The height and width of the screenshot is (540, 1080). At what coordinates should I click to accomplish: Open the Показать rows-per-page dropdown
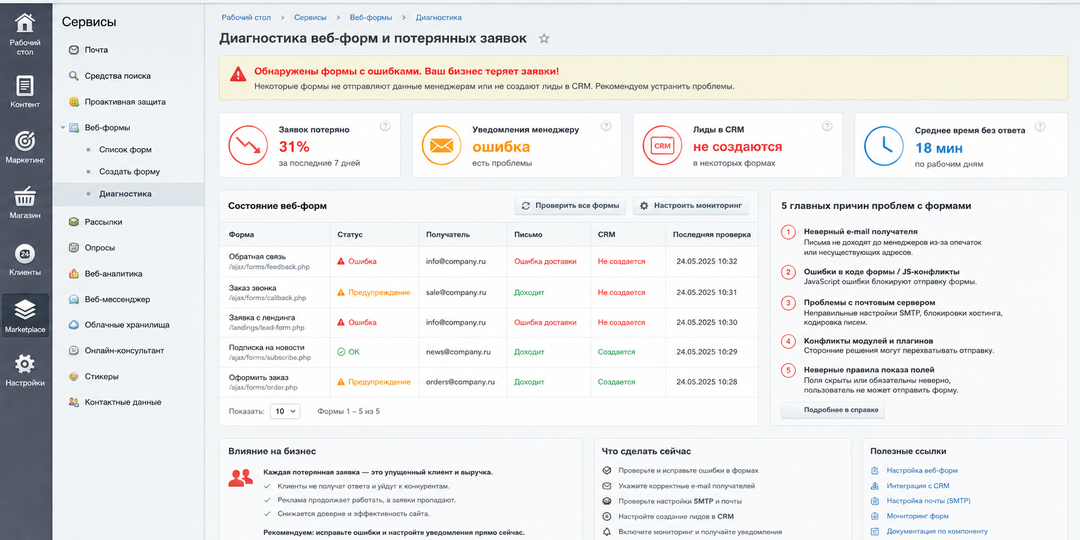[284, 411]
